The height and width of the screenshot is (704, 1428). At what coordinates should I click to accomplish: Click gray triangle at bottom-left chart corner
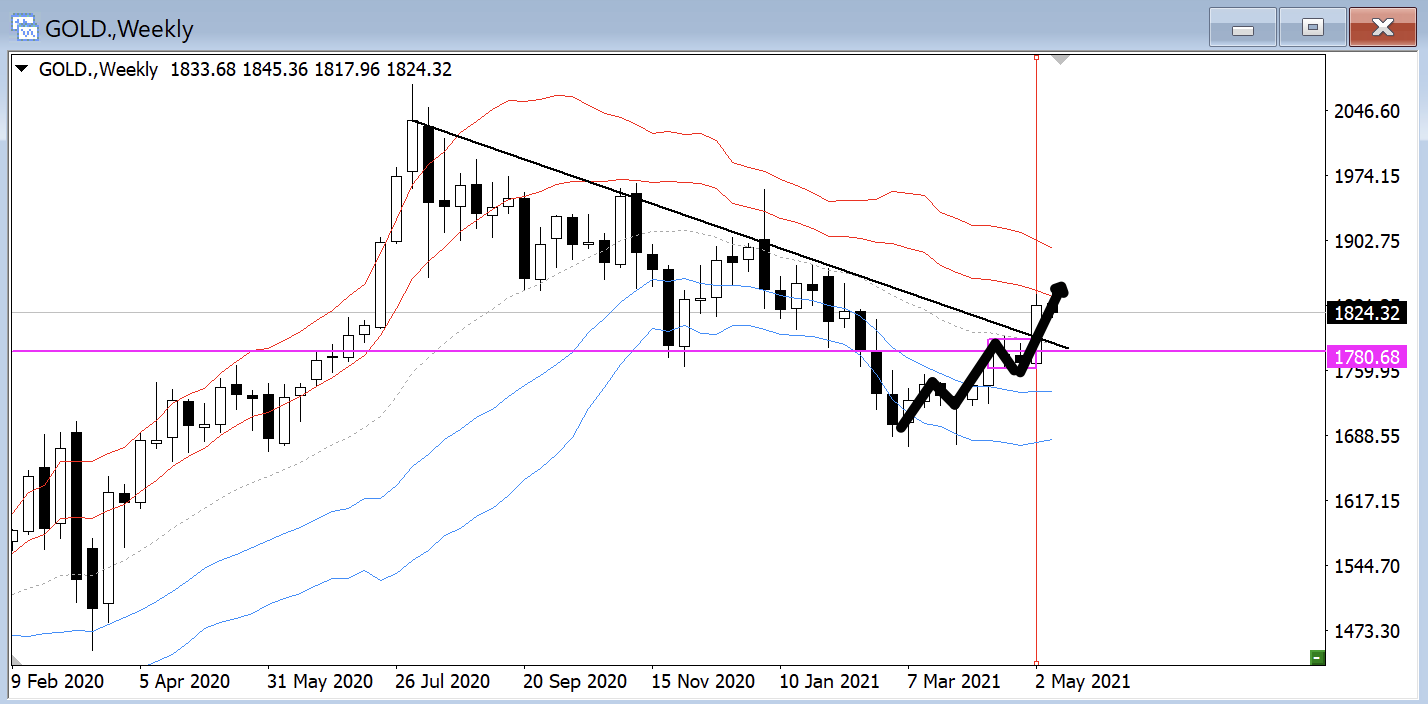[16, 660]
